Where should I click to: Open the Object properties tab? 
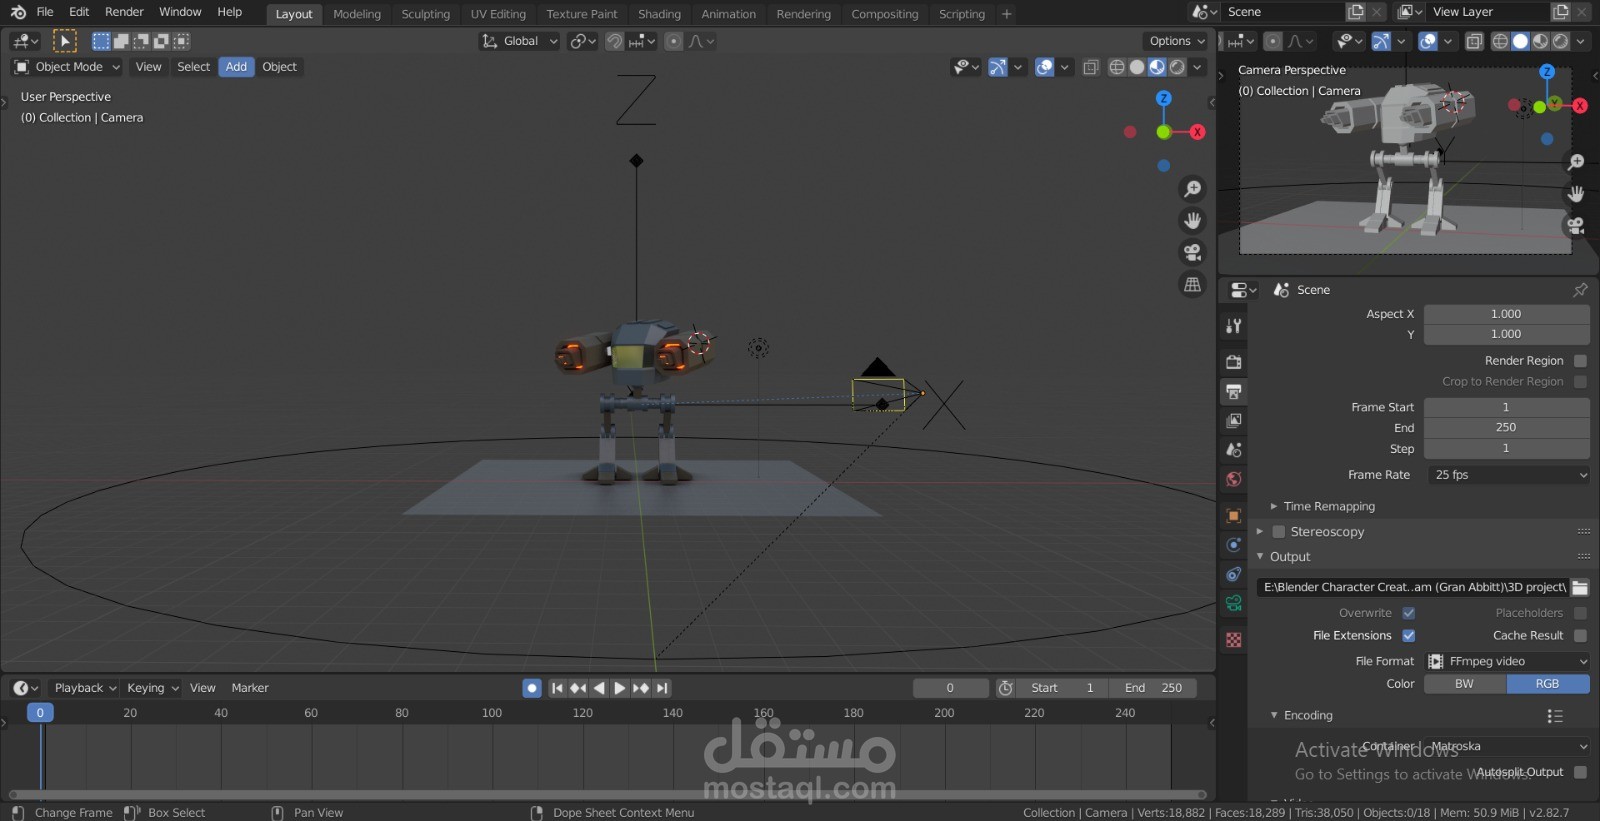1234,516
